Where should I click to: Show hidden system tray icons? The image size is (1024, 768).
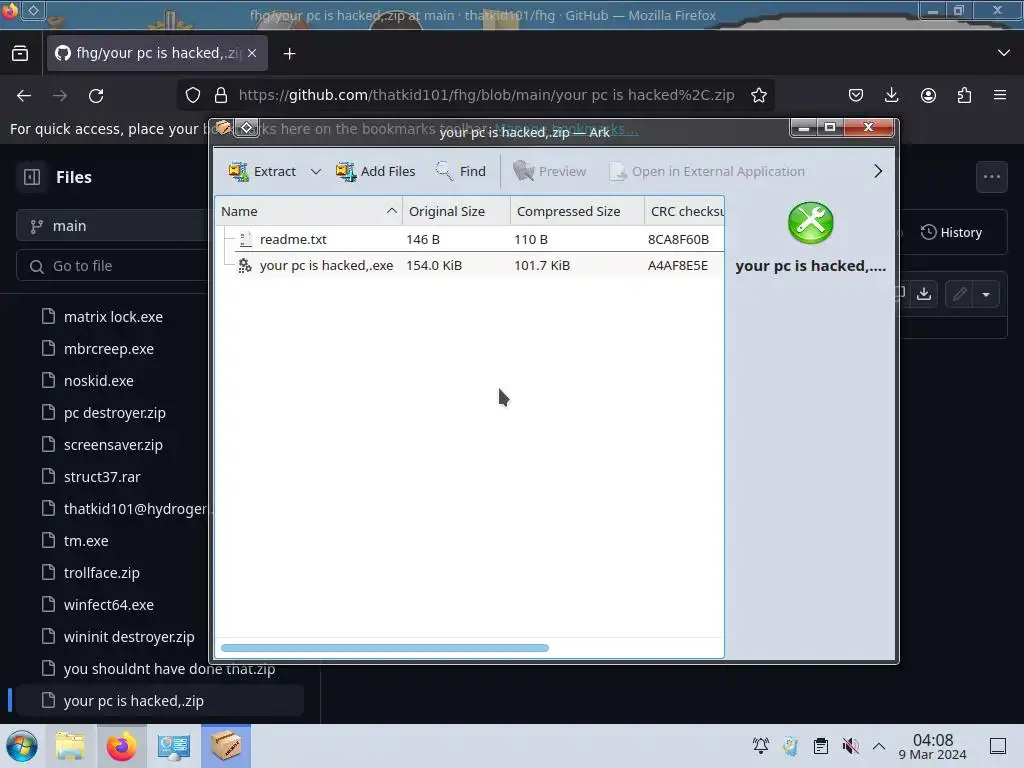(x=879, y=746)
